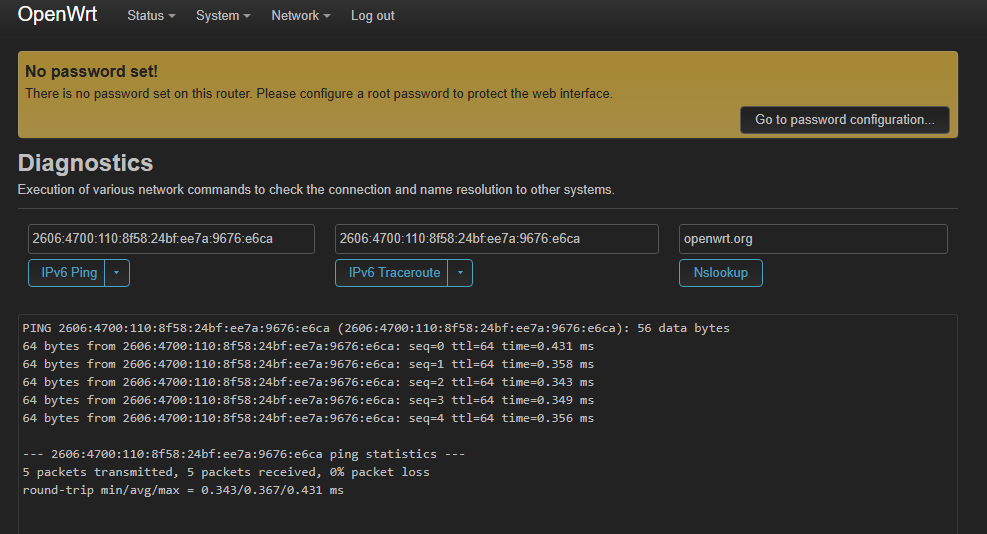Click the Log out link
The height and width of the screenshot is (534, 987).
pyautogui.click(x=373, y=16)
